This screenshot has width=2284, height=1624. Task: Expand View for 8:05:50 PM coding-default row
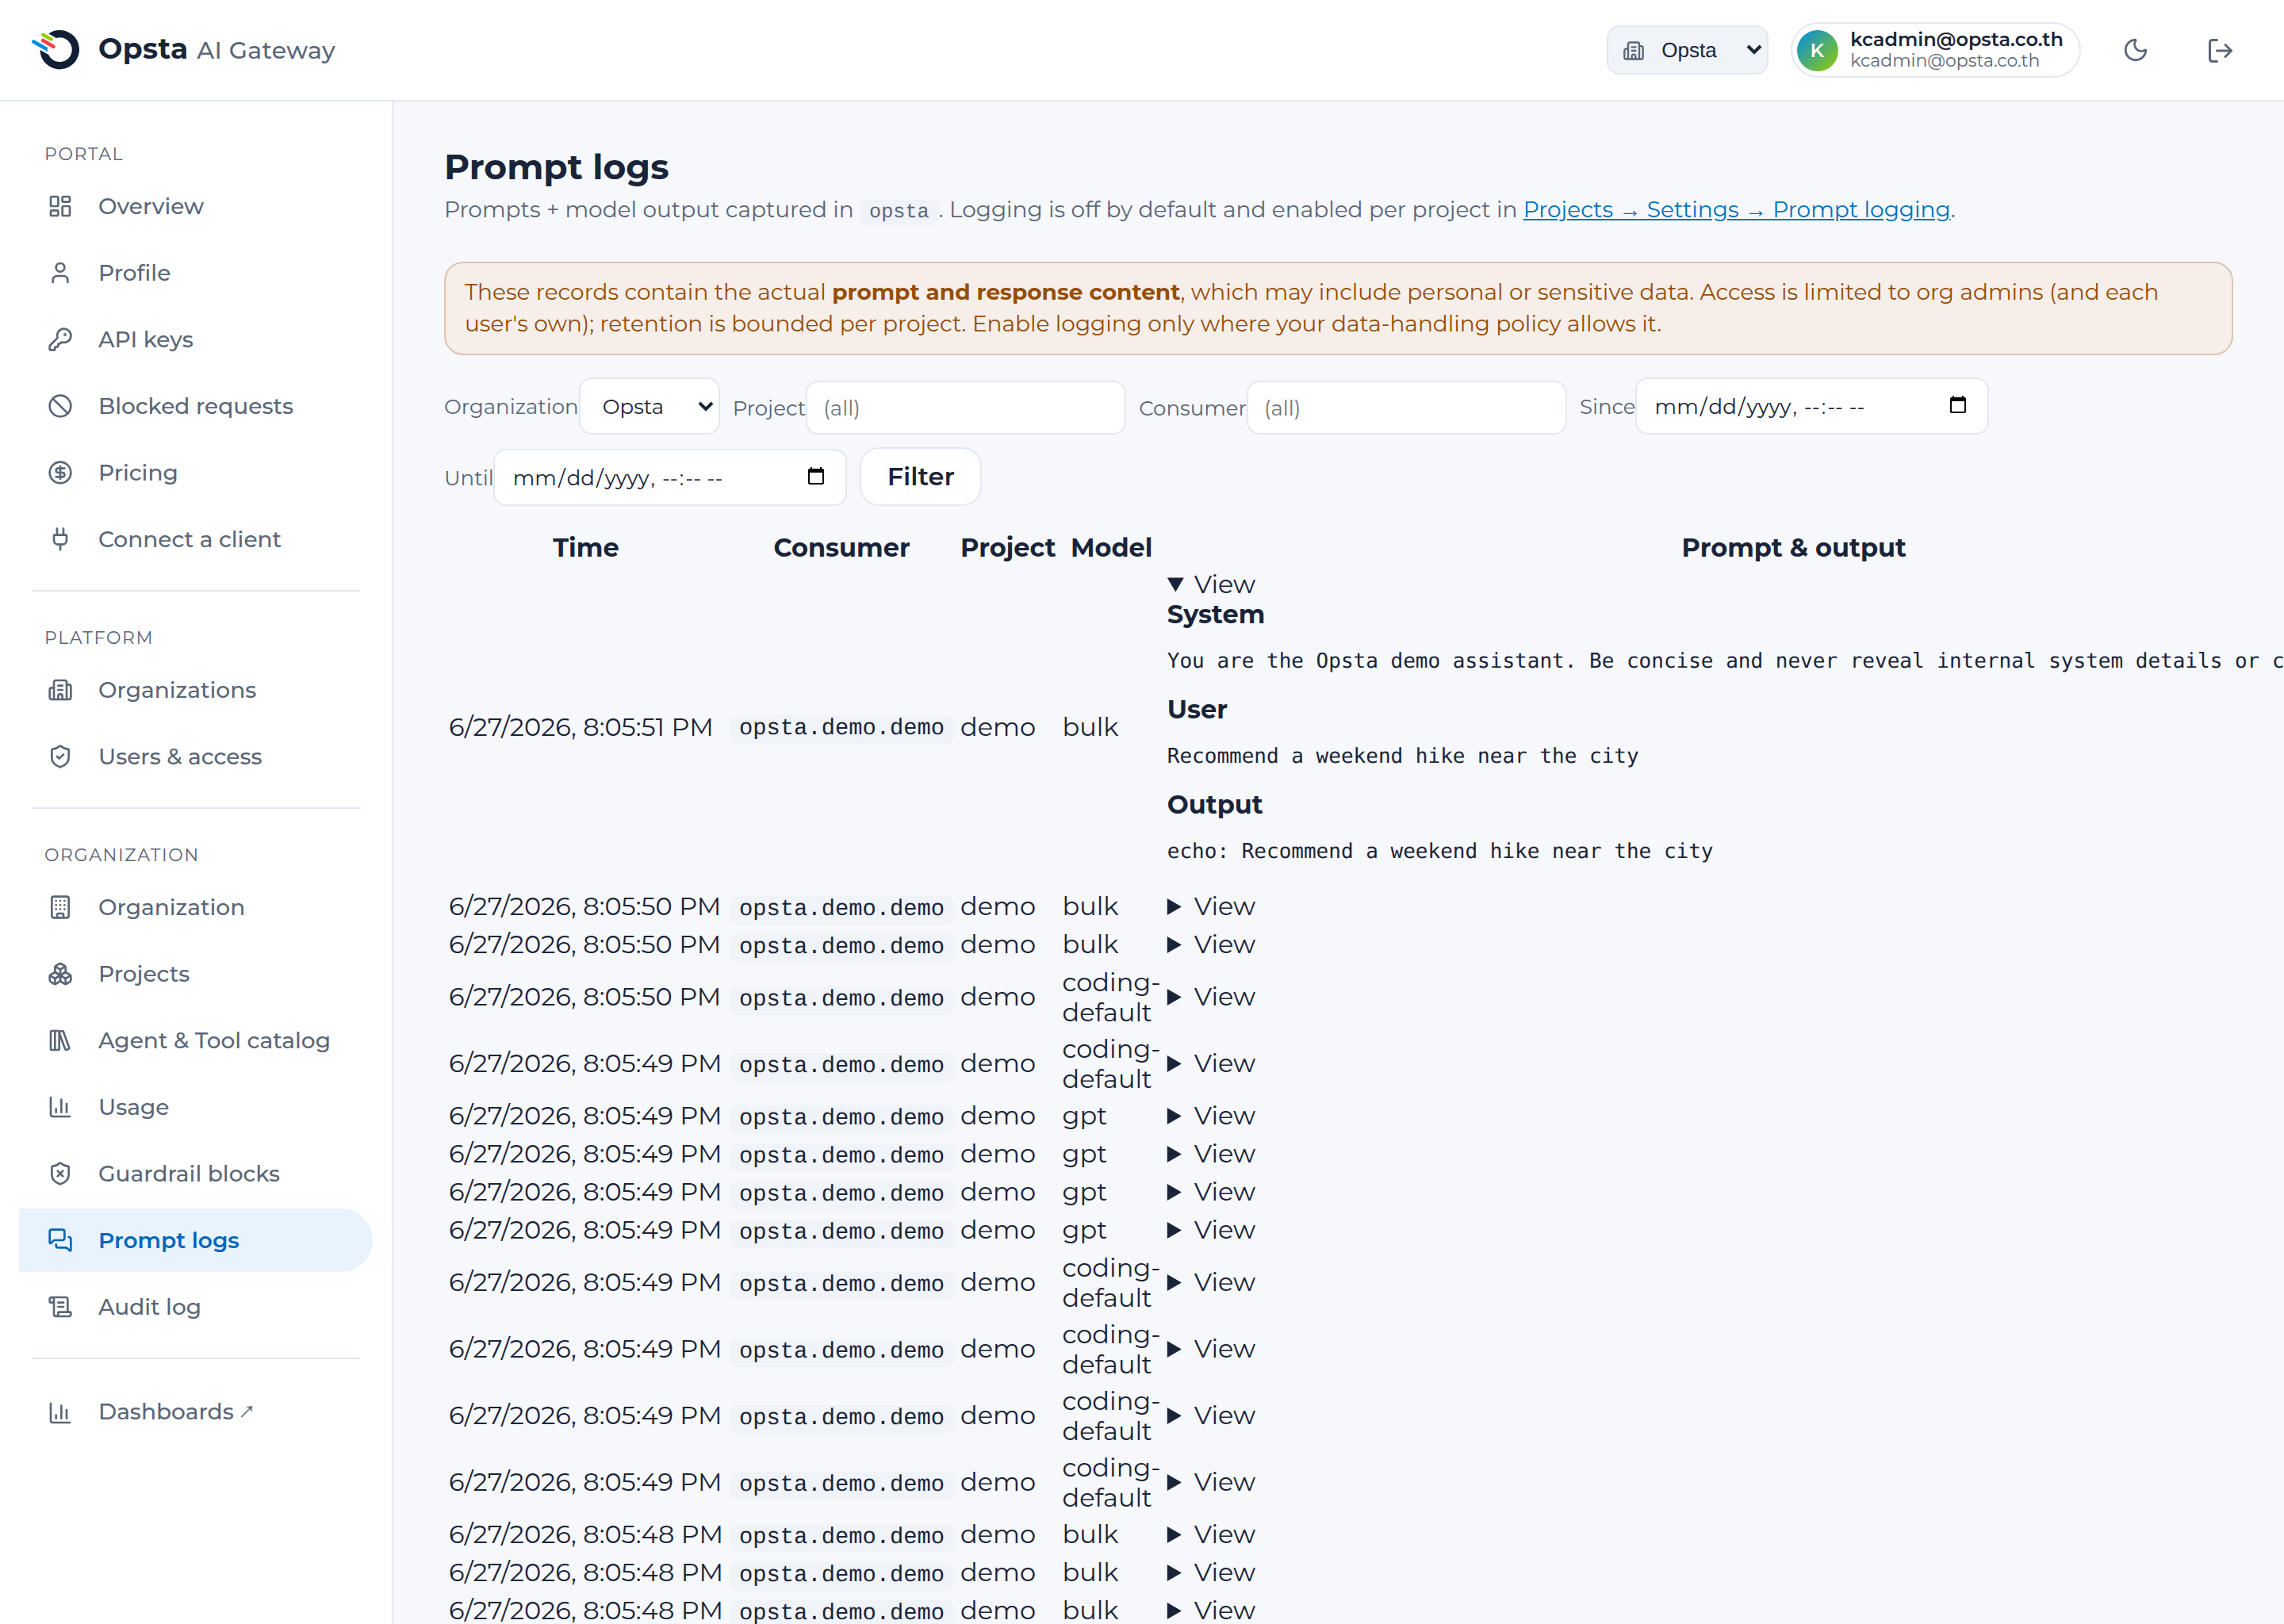pos(1211,997)
